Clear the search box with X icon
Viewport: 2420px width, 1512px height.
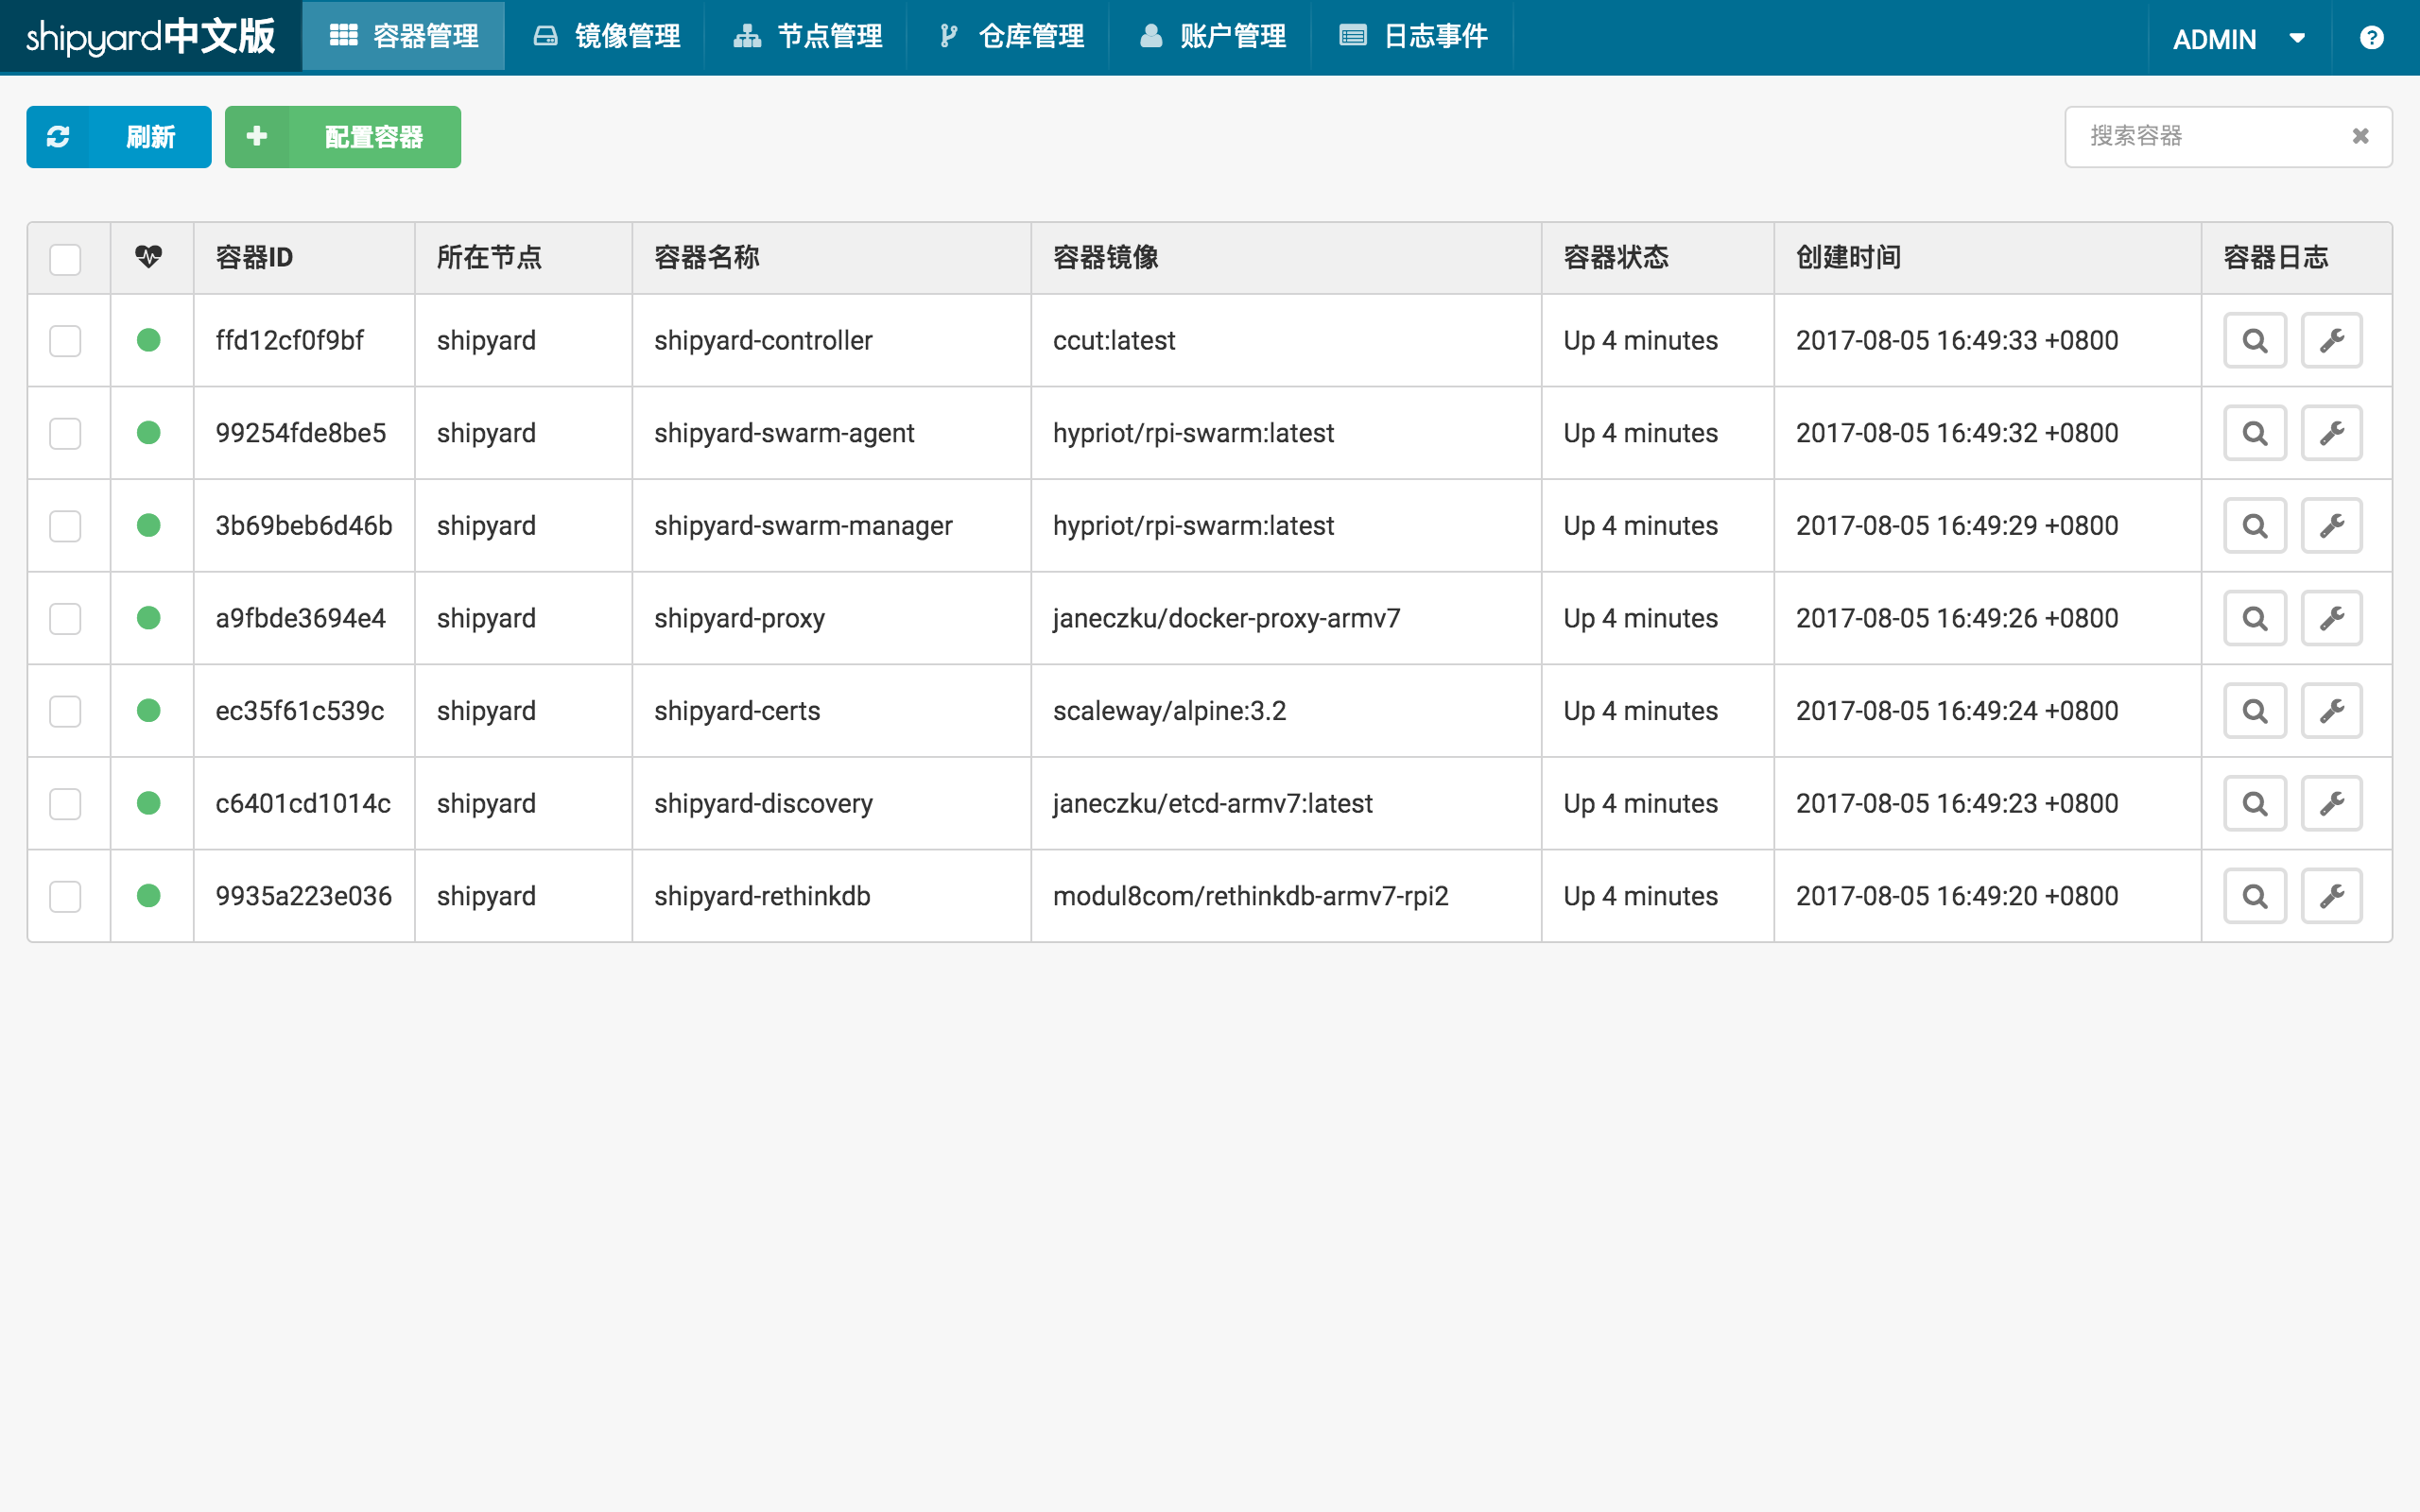pos(2360,136)
